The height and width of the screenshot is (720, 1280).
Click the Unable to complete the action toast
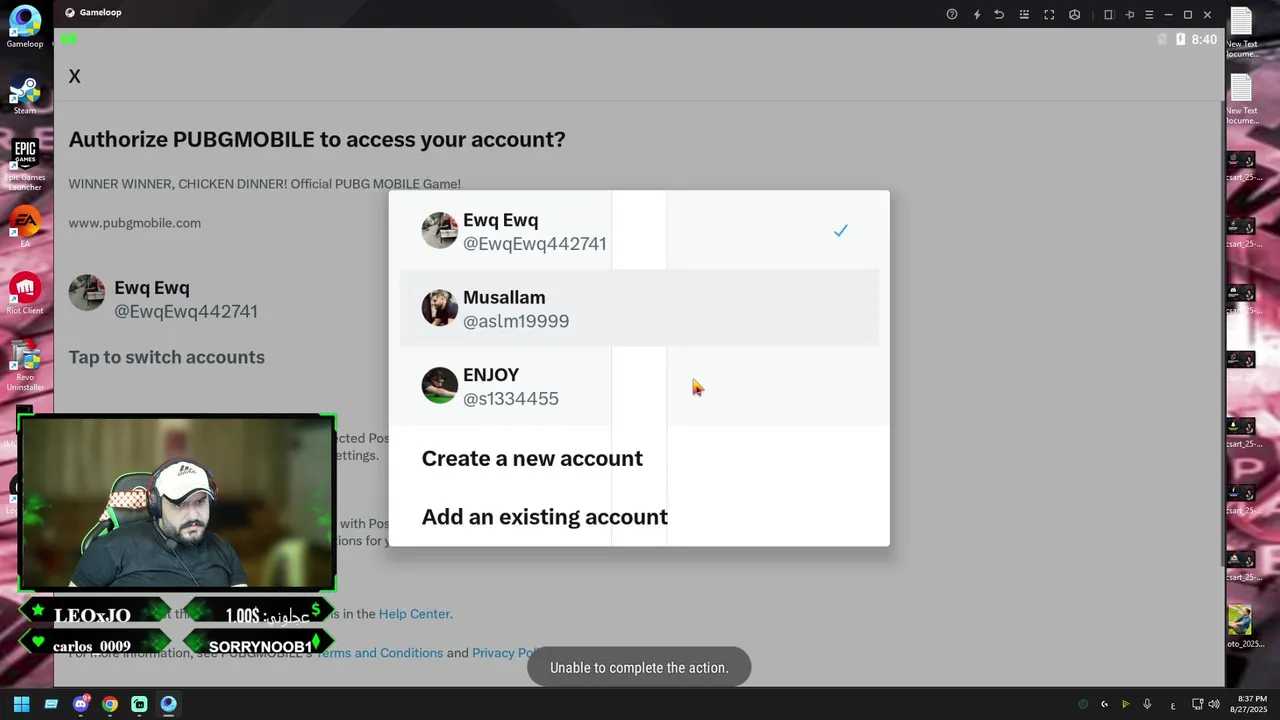click(x=639, y=667)
